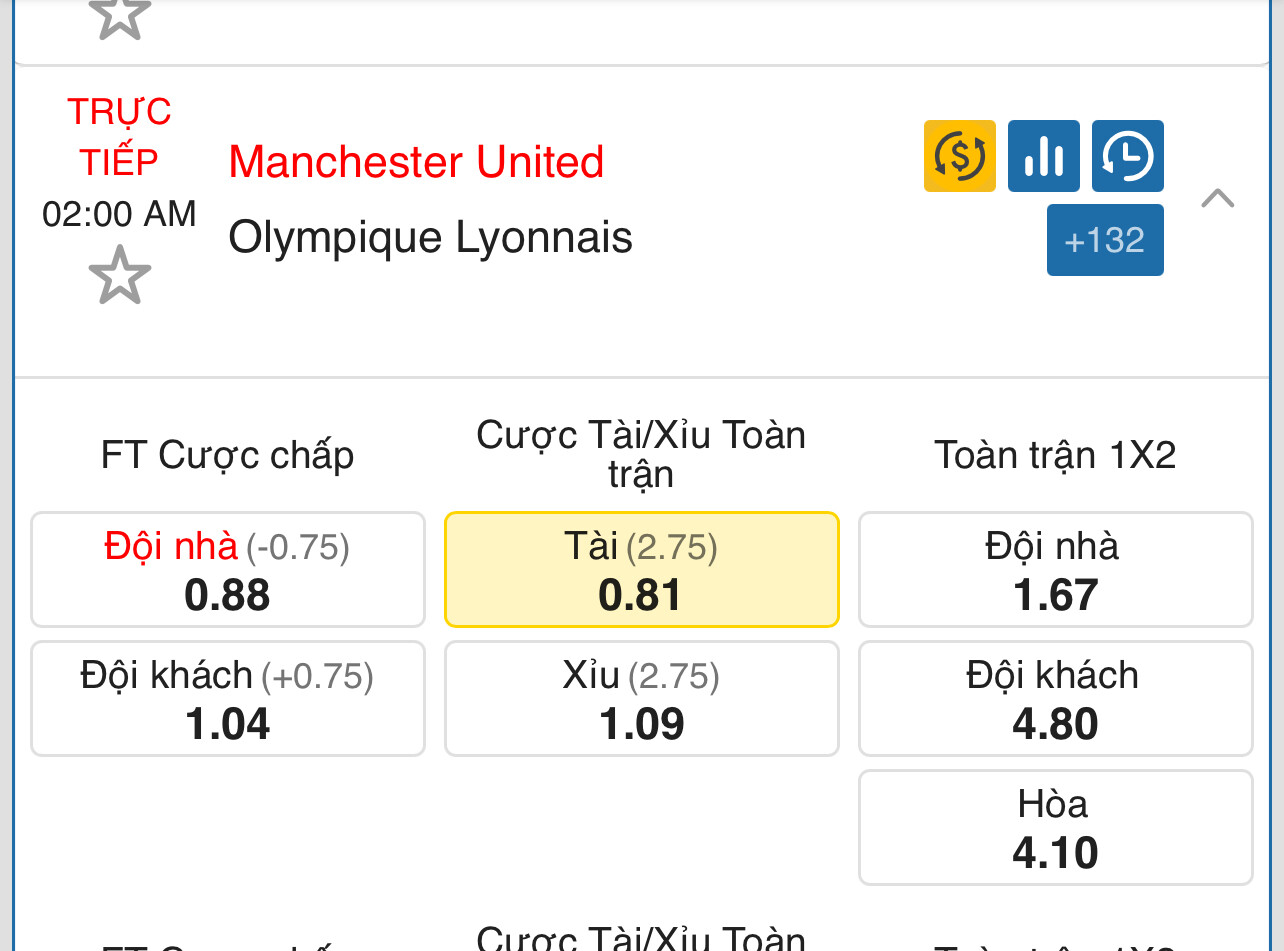Open Olympique Lyonnais team name link
Viewport: 1284px width, 951px height.
(430, 238)
